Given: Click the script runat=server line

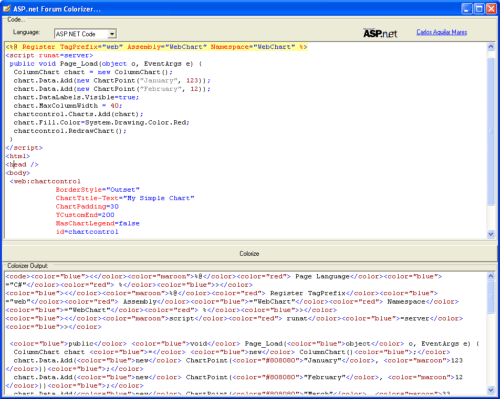Looking at the screenshot, I should click(x=49, y=55).
